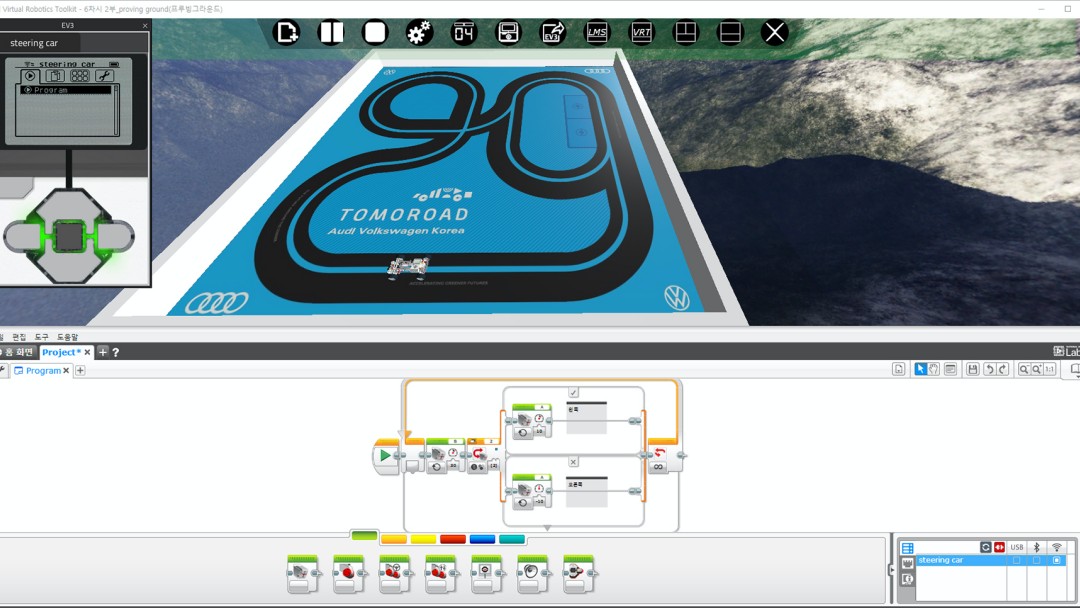This screenshot has width=1080, height=608.
Task: Click the 04 timer display icon
Action: pos(464,32)
